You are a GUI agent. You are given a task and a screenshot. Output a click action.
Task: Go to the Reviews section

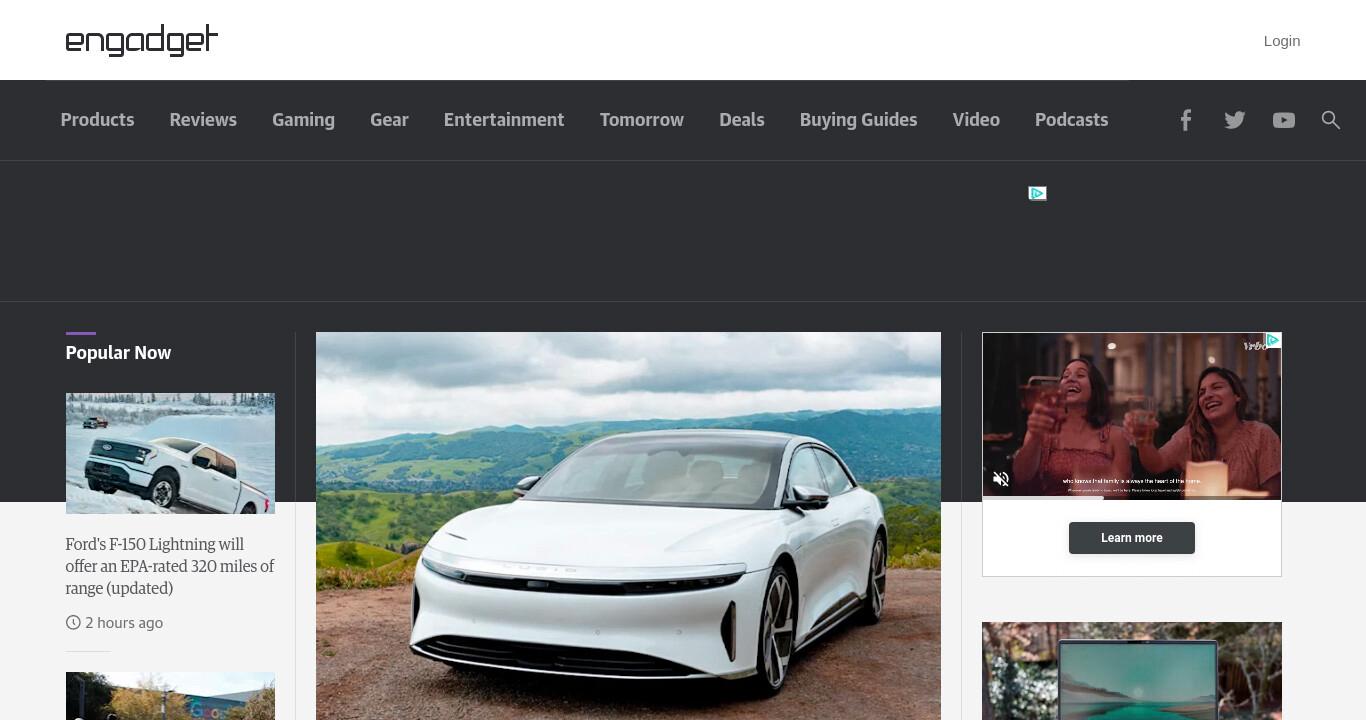203,120
